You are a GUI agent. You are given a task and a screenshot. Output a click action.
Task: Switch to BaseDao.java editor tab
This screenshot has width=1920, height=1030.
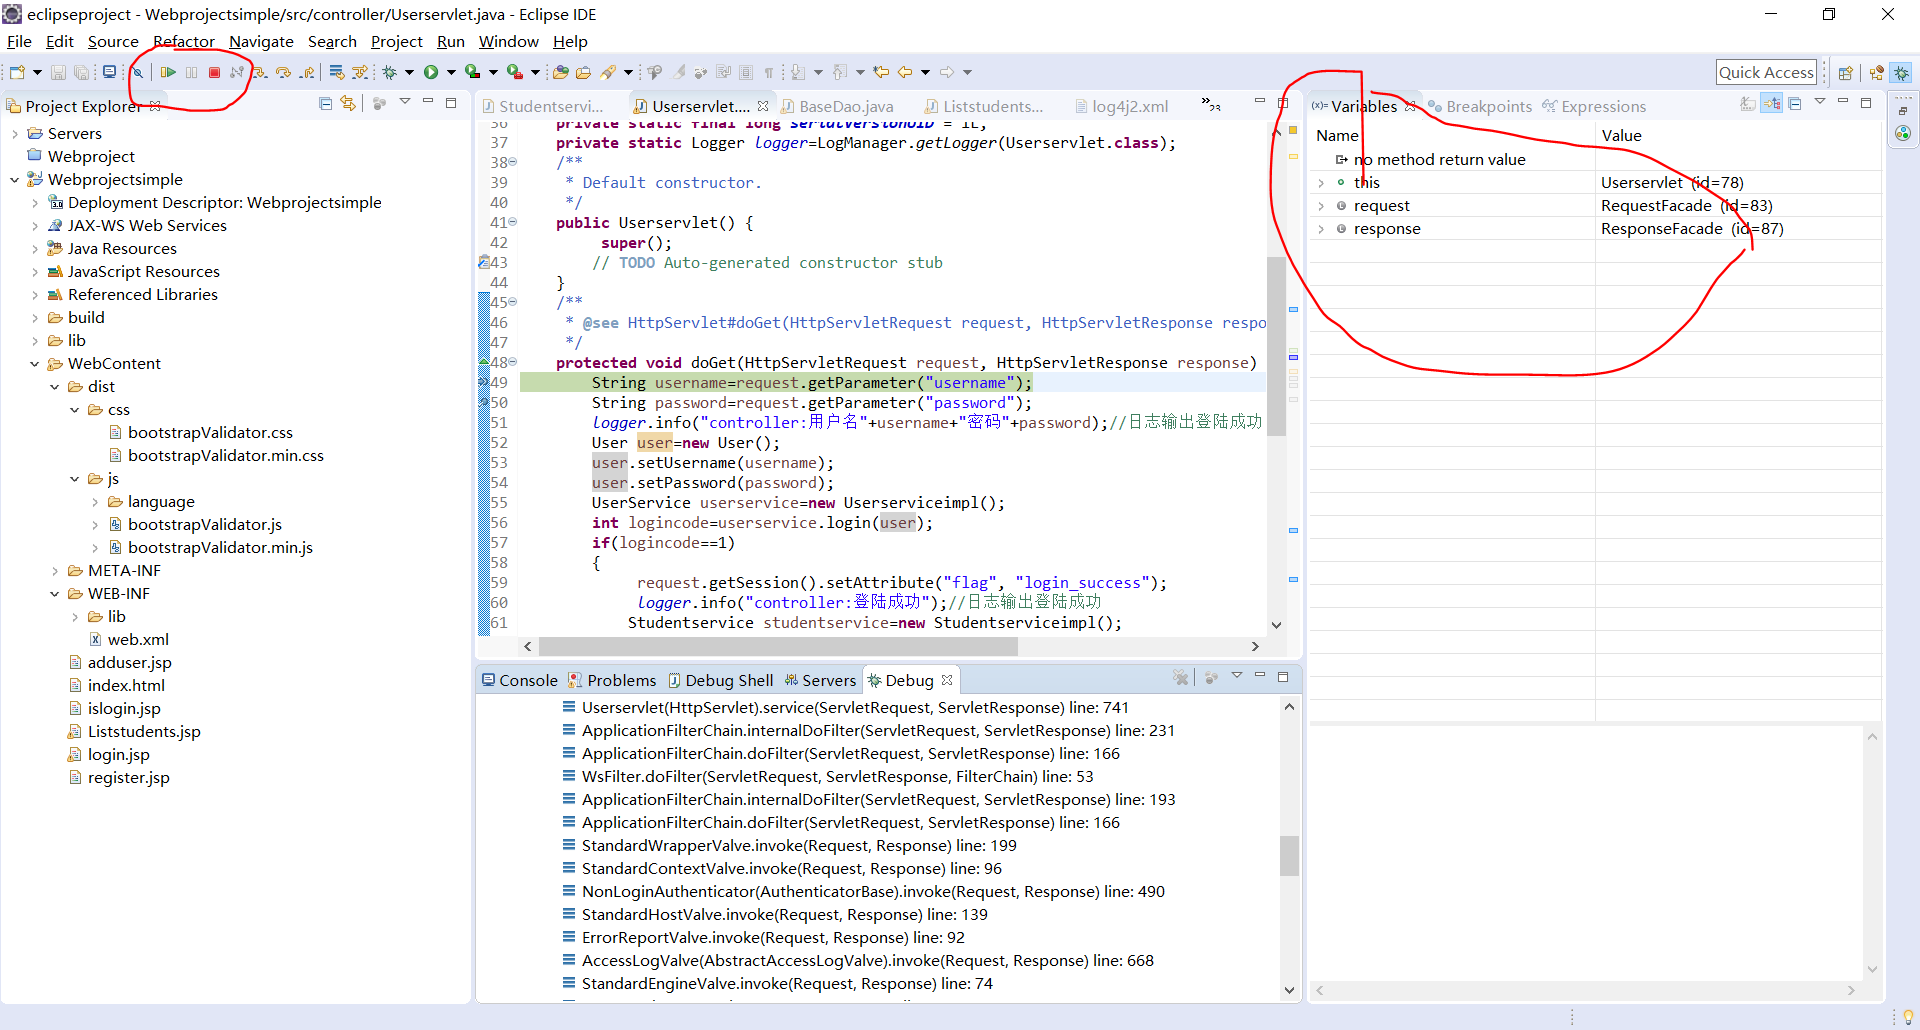[837, 107]
